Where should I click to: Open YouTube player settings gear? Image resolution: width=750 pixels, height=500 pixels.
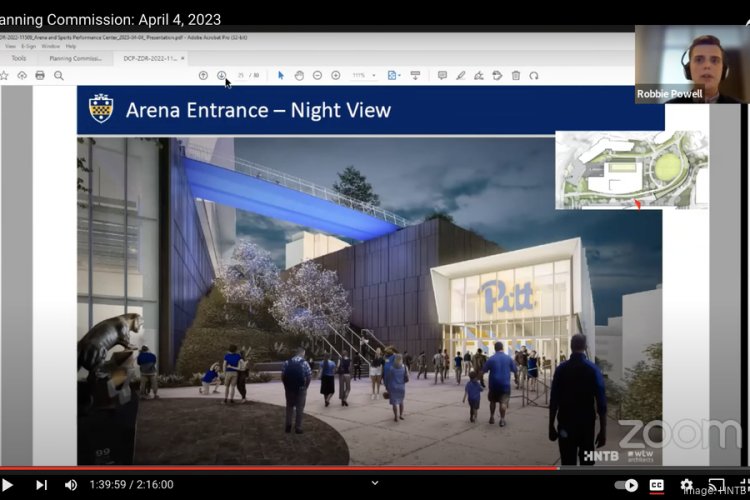tap(686, 485)
